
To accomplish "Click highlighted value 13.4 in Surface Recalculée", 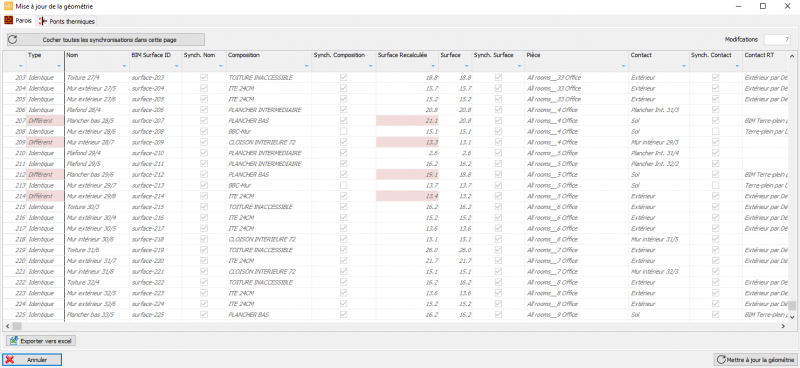I will tap(407, 195).
